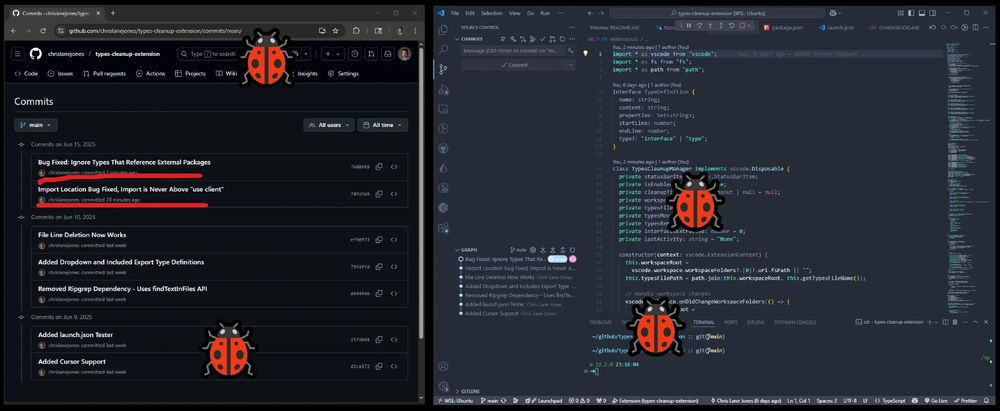Viewport: 1000px width, 411px height.
Task: Reload the GitHub page in Chrome
Action: [x=43, y=31]
